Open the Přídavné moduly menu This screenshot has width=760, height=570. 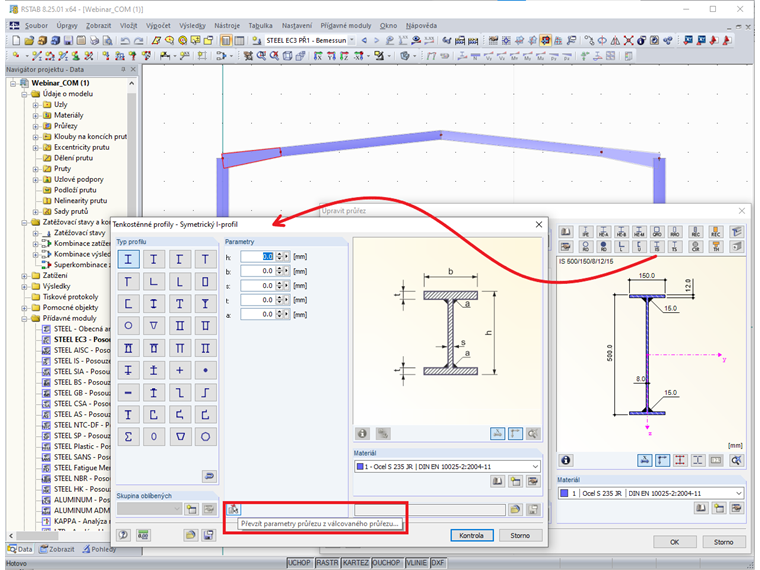pyautogui.click(x=346, y=26)
